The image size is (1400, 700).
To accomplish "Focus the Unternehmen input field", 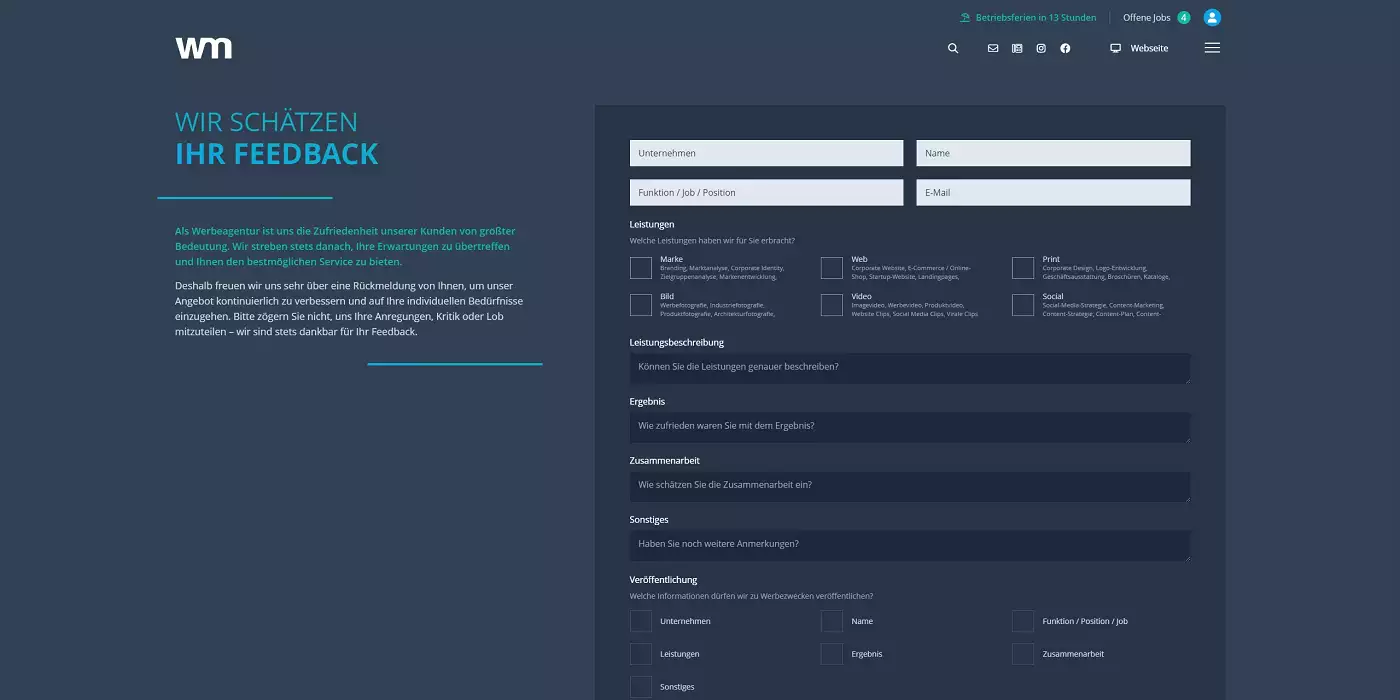I will pyautogui.click(x=766, y=153).
